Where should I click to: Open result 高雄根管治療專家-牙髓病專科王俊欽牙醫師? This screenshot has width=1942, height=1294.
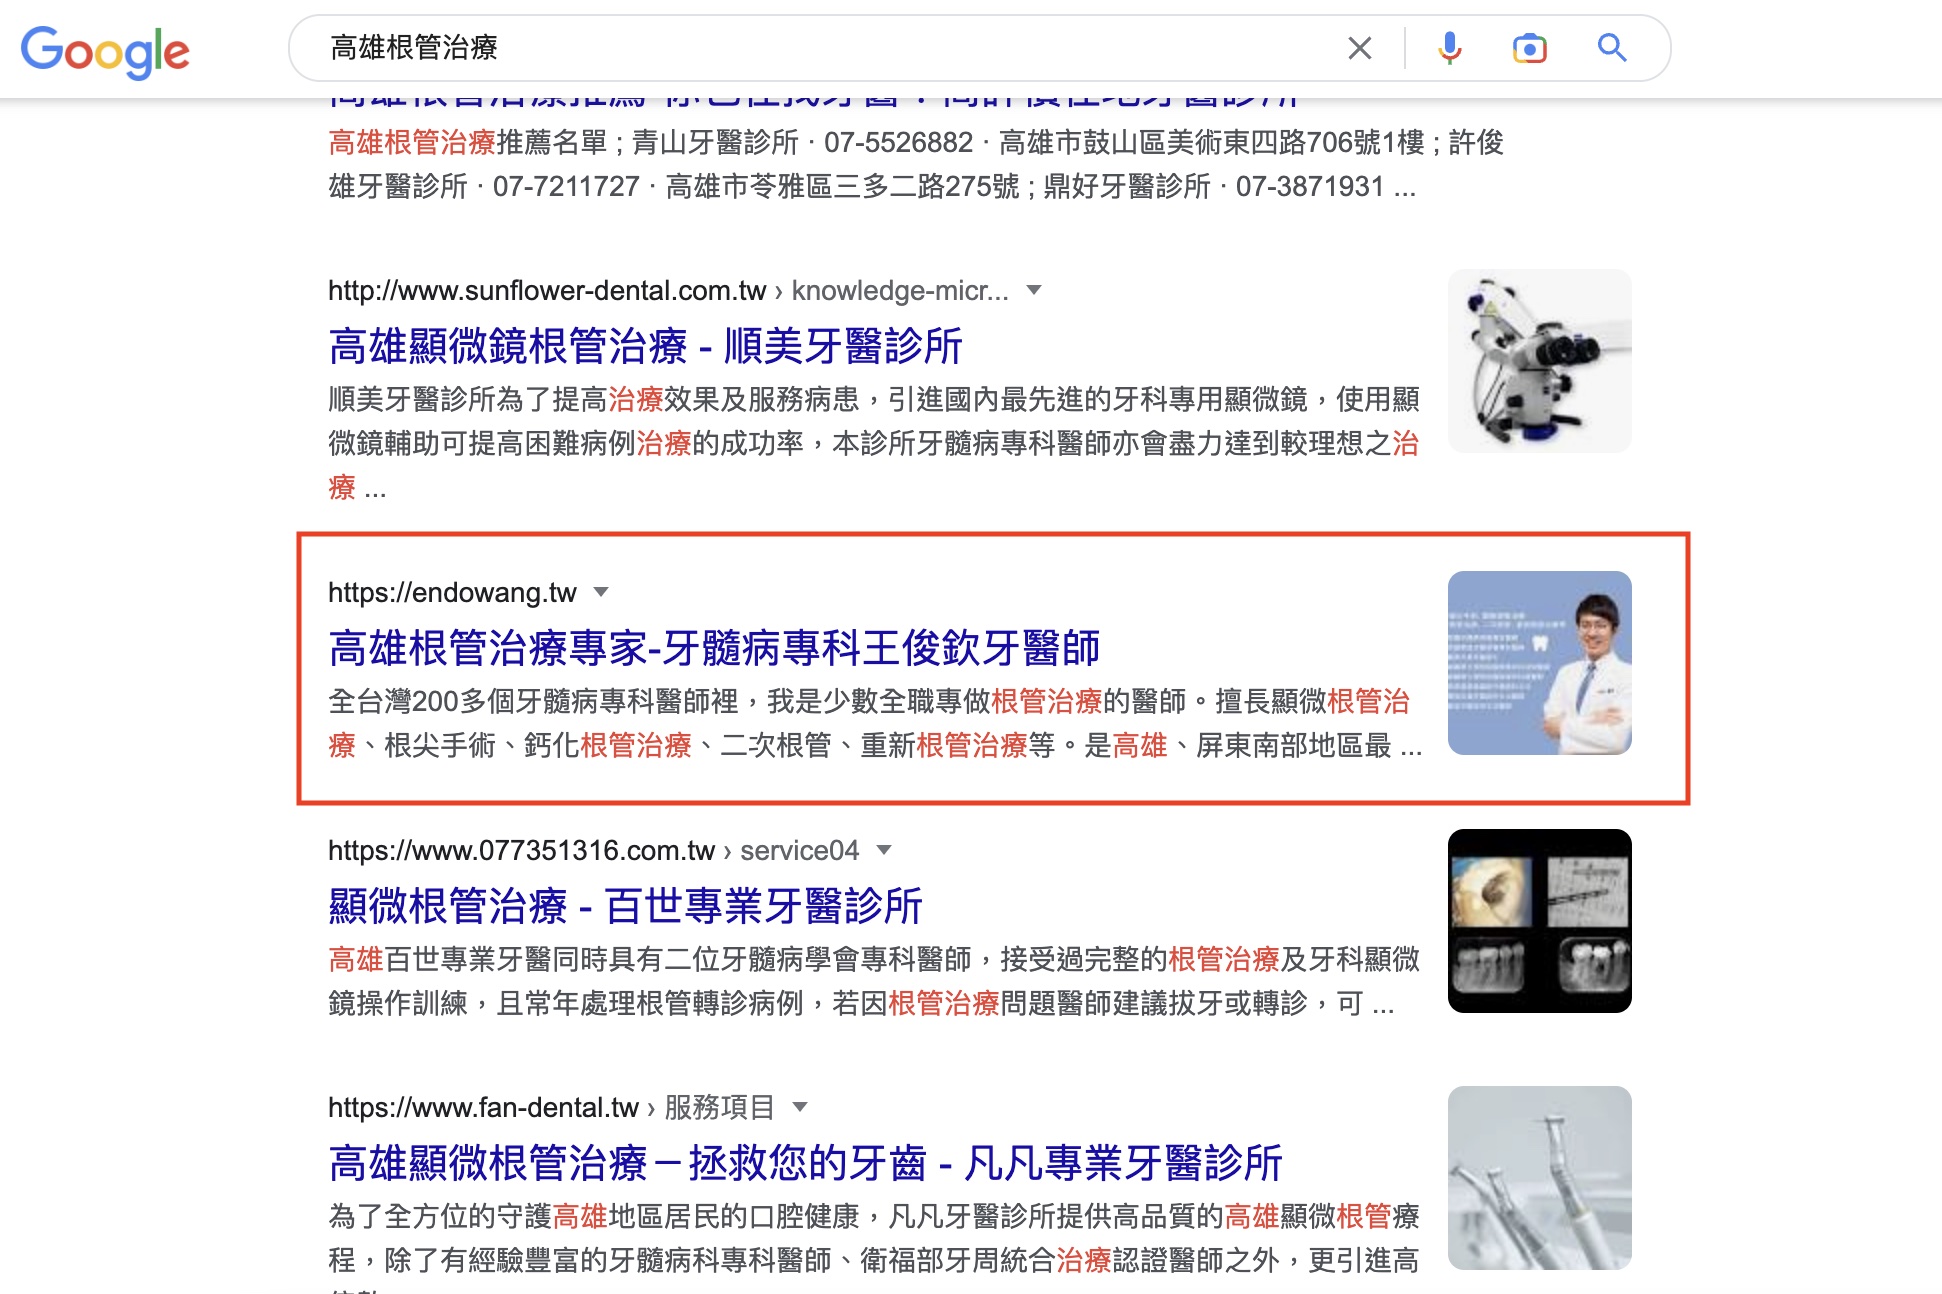click(714, 648)
